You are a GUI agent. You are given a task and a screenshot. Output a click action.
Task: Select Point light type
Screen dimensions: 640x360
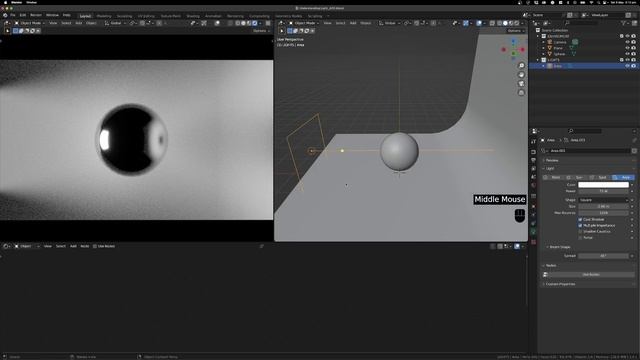[553, 178]
